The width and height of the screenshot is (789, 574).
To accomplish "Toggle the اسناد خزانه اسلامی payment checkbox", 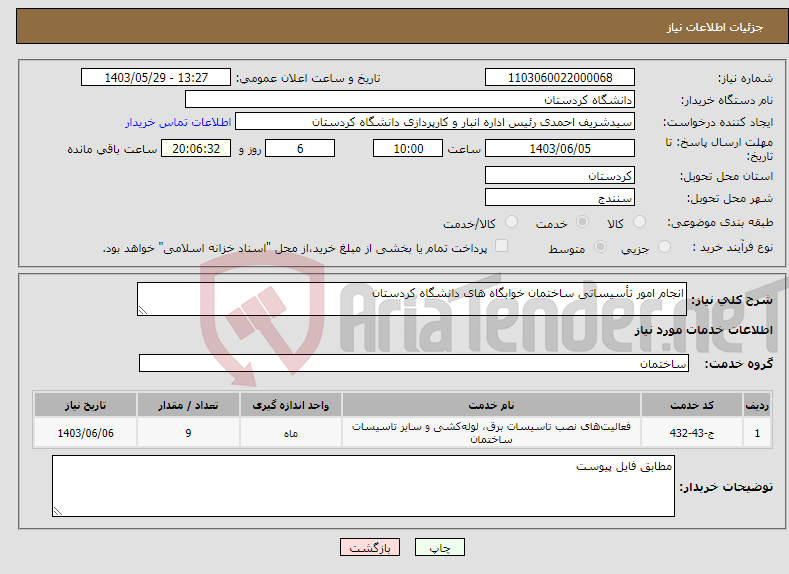I will [501, 245].
